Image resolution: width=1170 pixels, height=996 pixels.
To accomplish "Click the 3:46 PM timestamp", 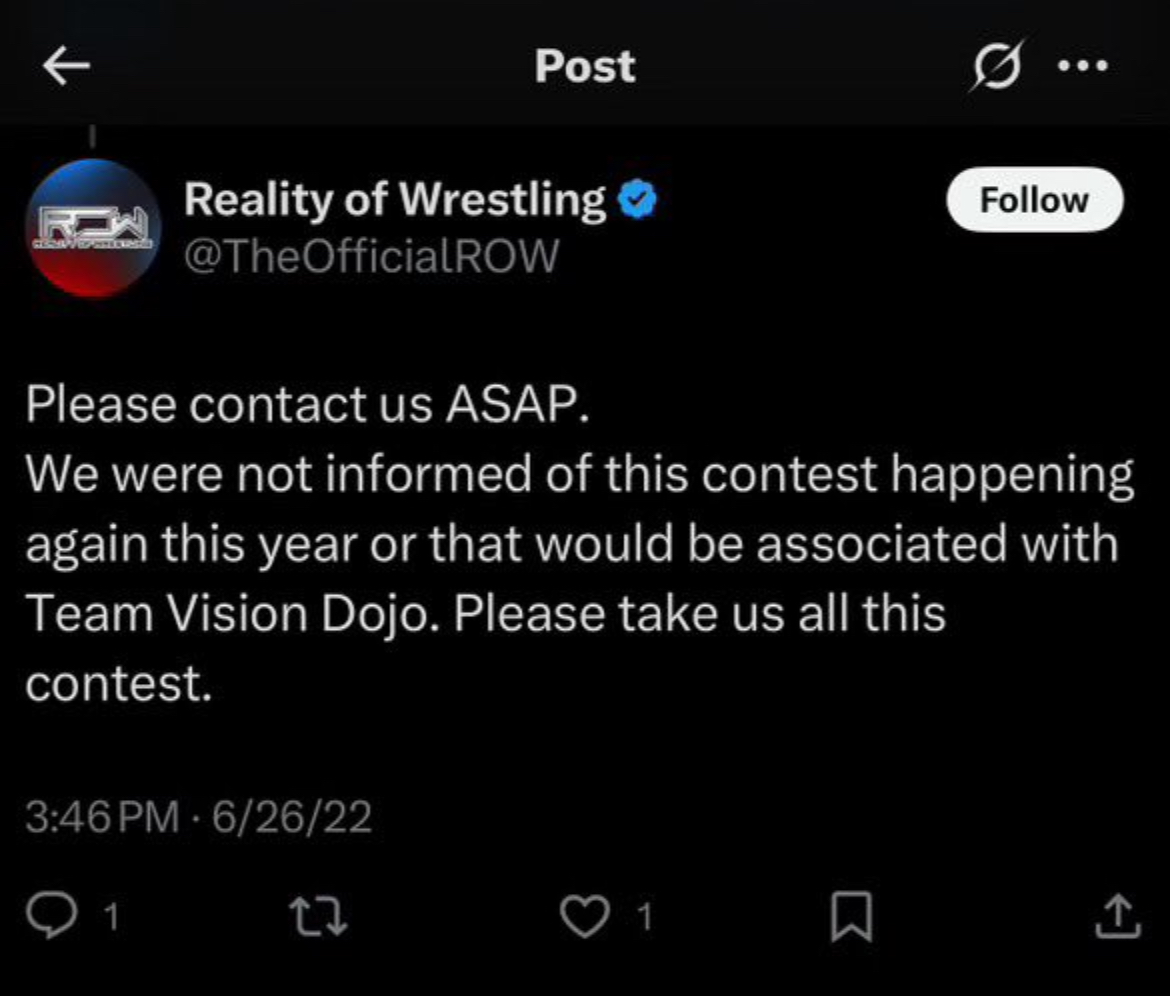I will (100, 818).
